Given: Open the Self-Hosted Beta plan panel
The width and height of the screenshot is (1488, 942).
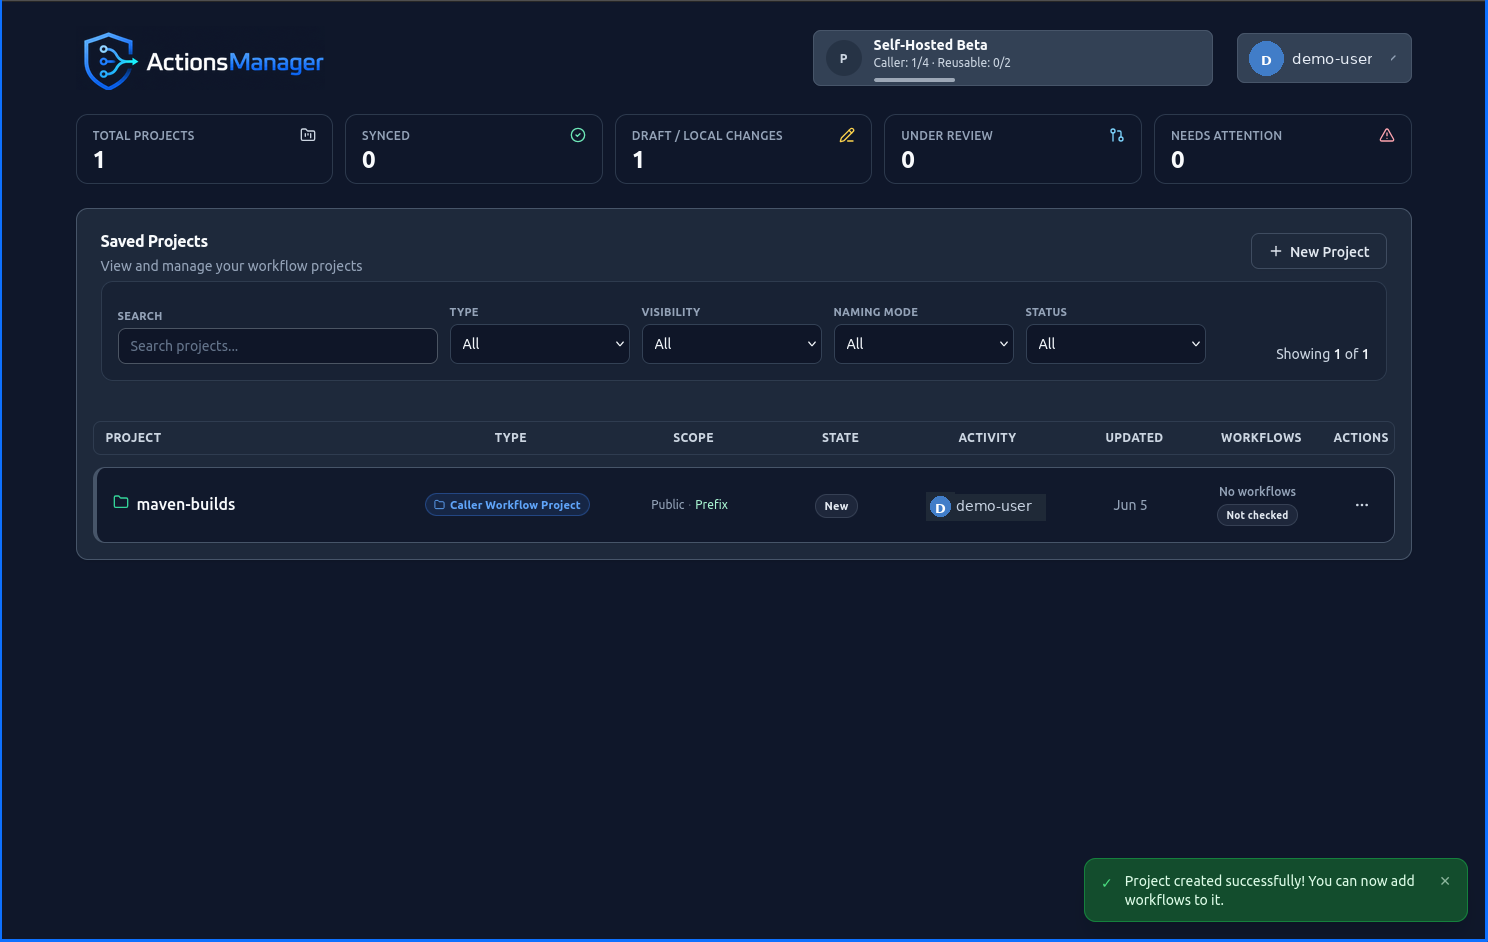Looking at the screenshot, I should [x=1013, y=58].
